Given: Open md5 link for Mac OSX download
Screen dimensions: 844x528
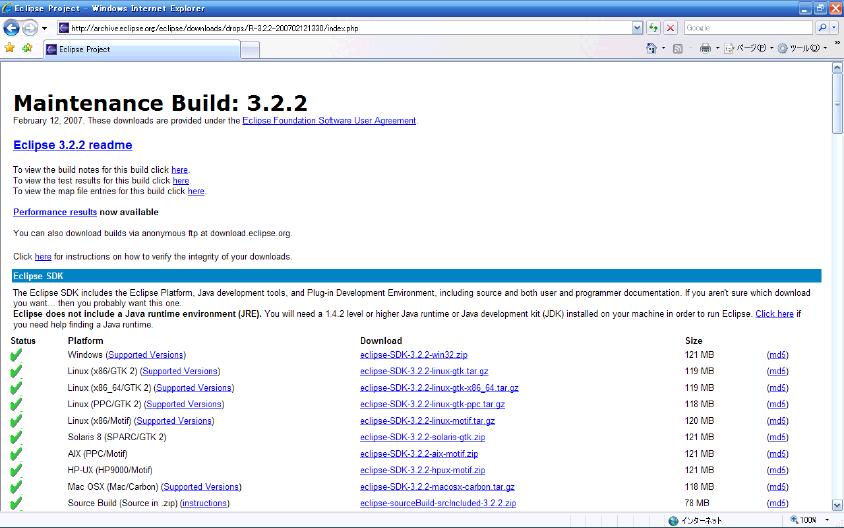Looking at the screenshot, I should point(777,487).
